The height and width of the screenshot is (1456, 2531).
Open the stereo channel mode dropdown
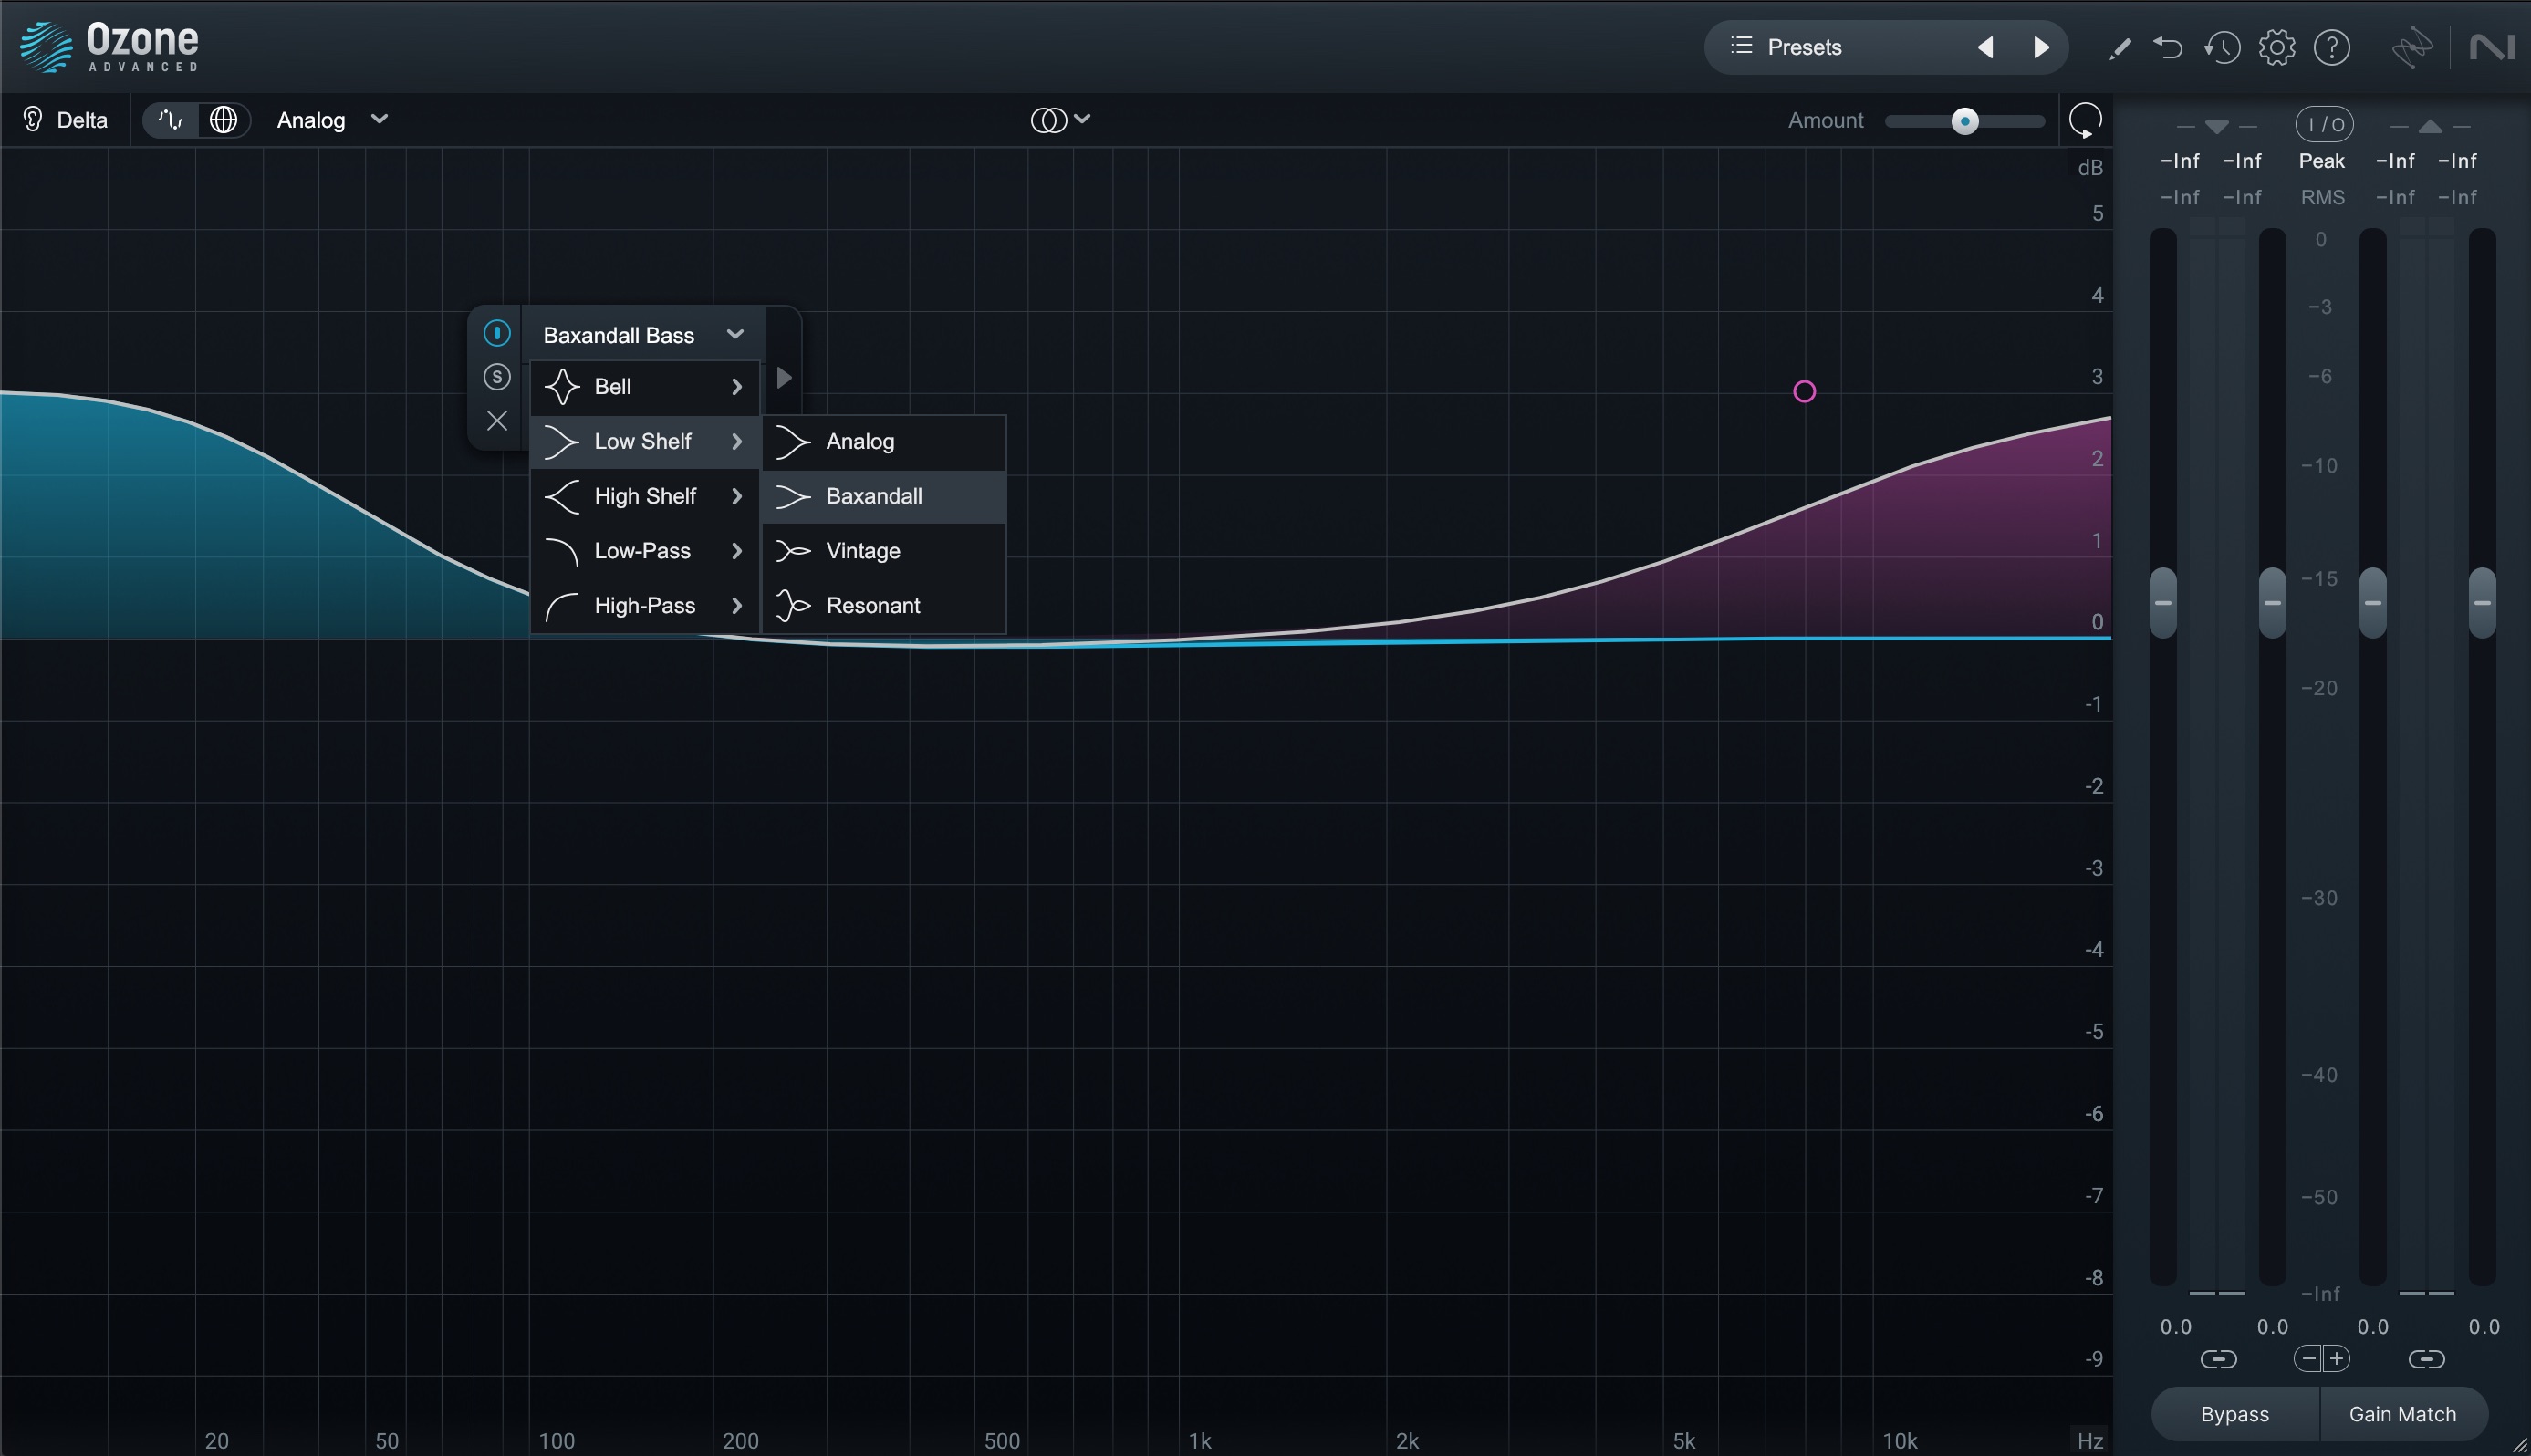pos(1060,120)
